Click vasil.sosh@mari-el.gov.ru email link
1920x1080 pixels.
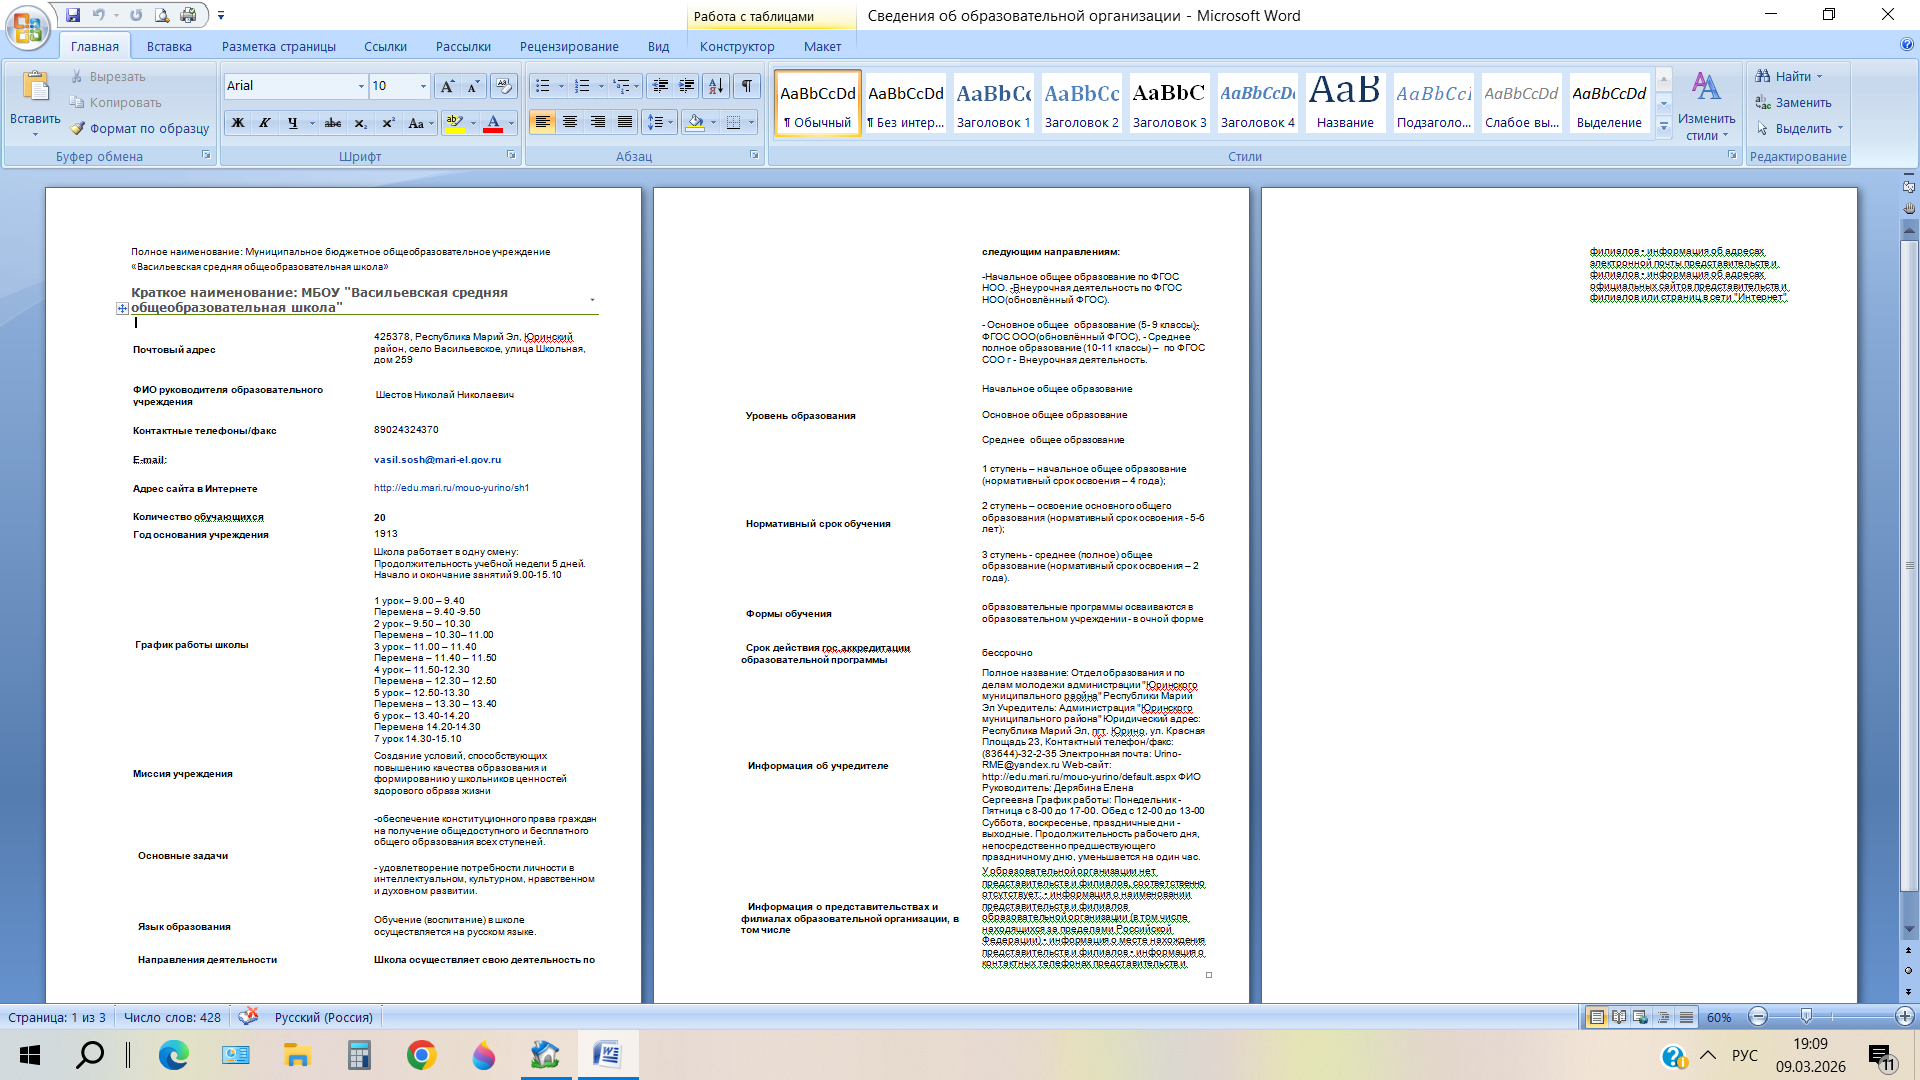[x=437, y=460]
